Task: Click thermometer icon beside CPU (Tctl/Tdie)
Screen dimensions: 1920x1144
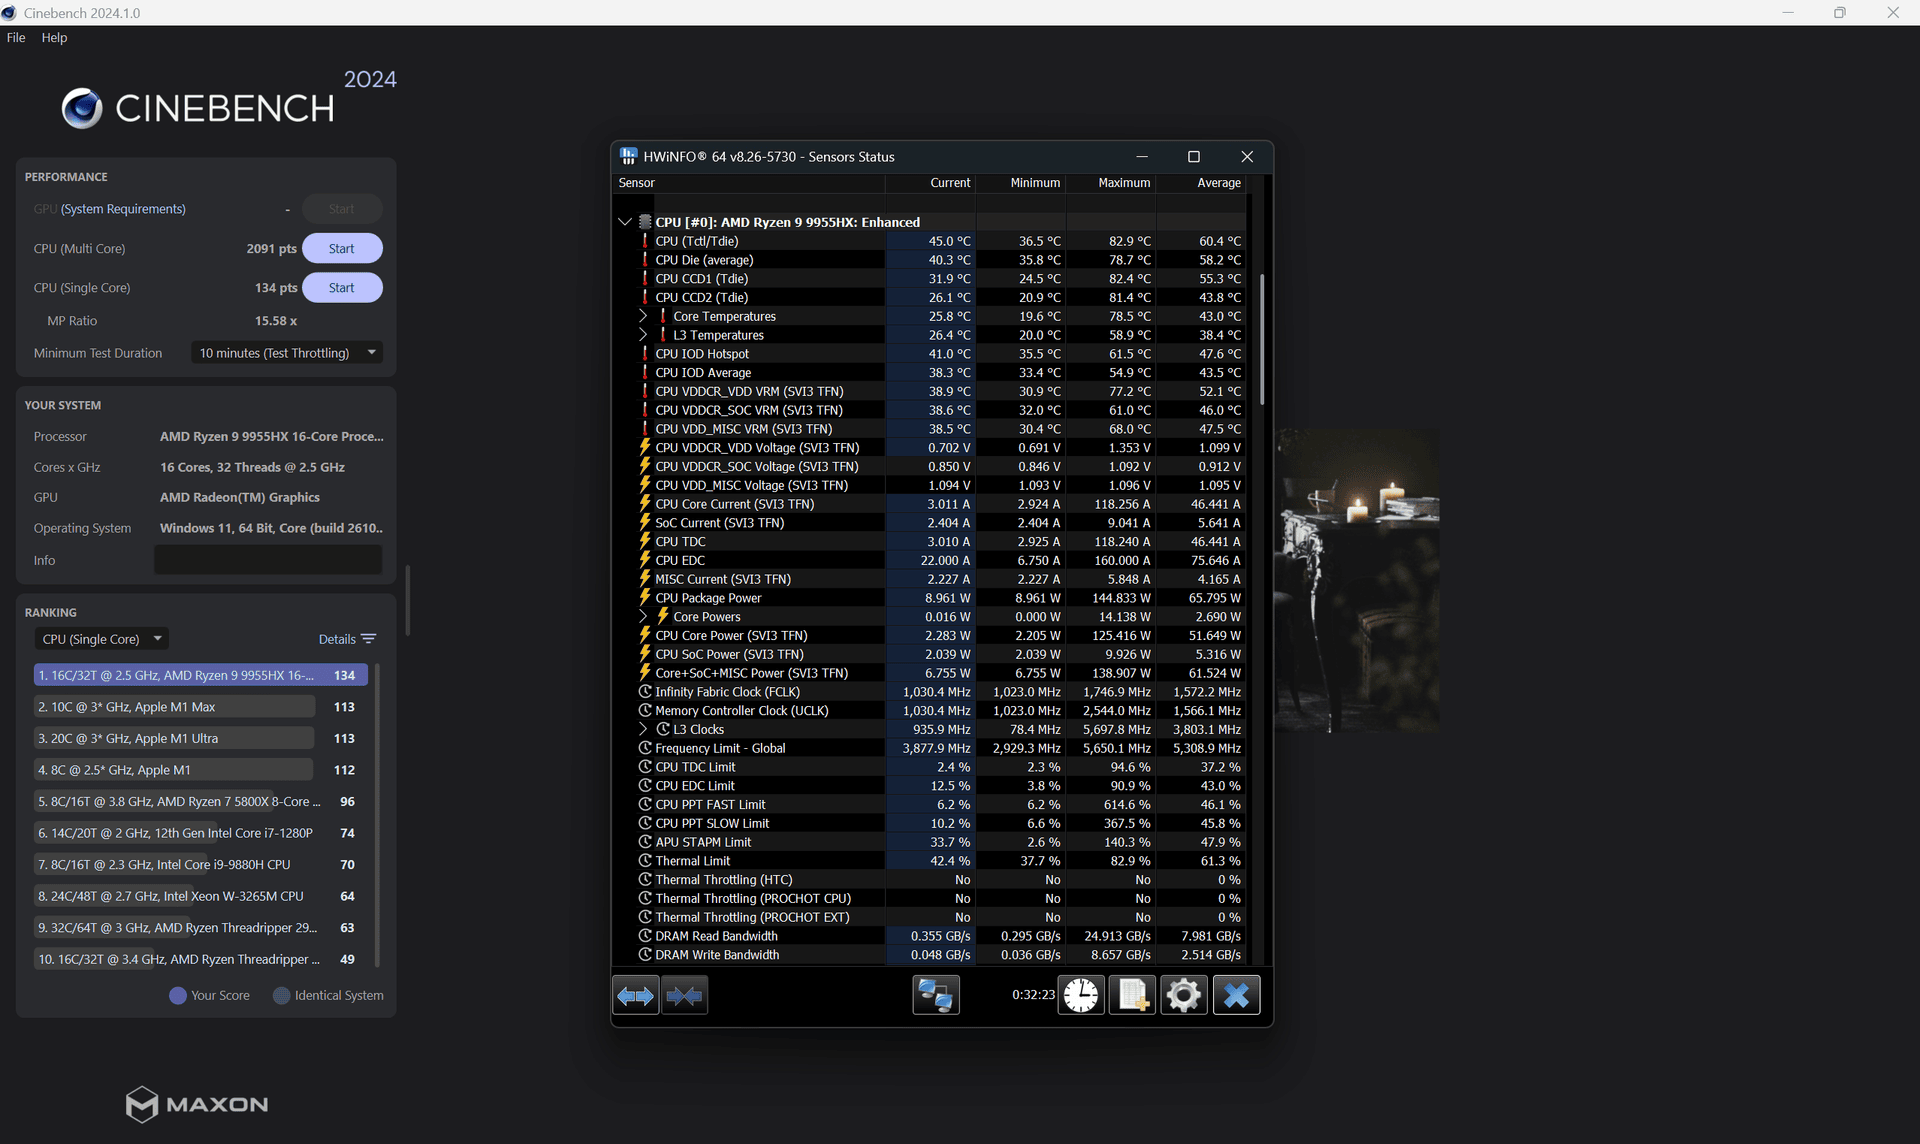Action: tap(645, 241)
